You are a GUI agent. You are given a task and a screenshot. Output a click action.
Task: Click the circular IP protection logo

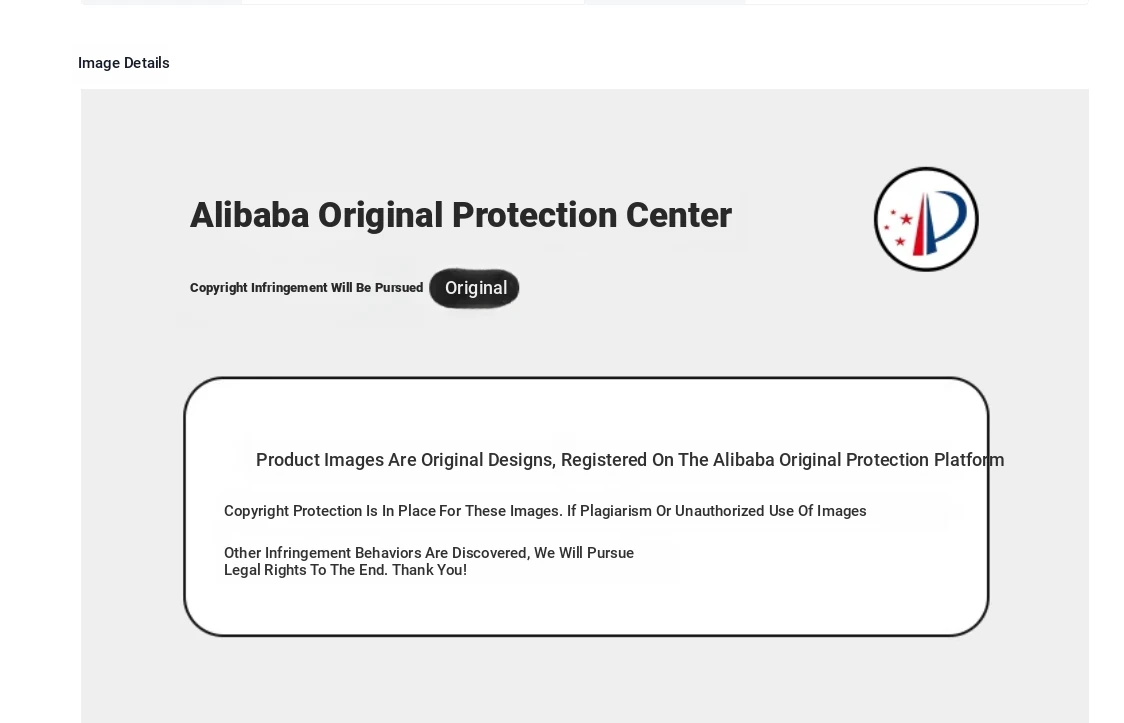click(926, 219)
